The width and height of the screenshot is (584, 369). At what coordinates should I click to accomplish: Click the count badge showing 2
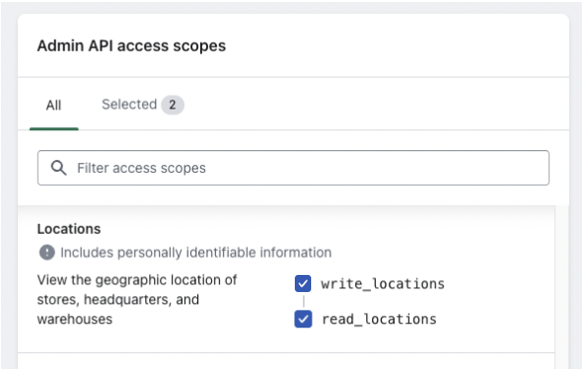172,105
